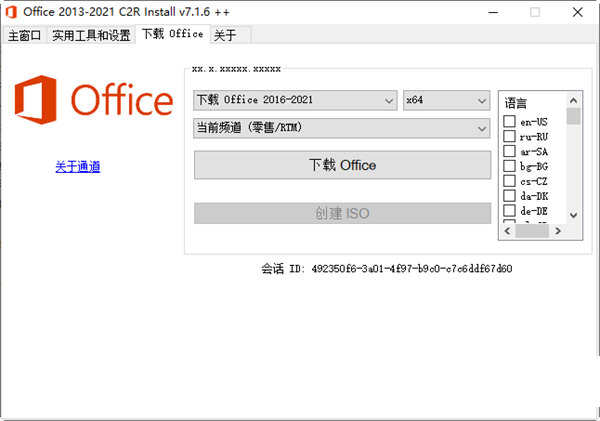Tick the ru-RU language checkbox

(x=509, y=137)
